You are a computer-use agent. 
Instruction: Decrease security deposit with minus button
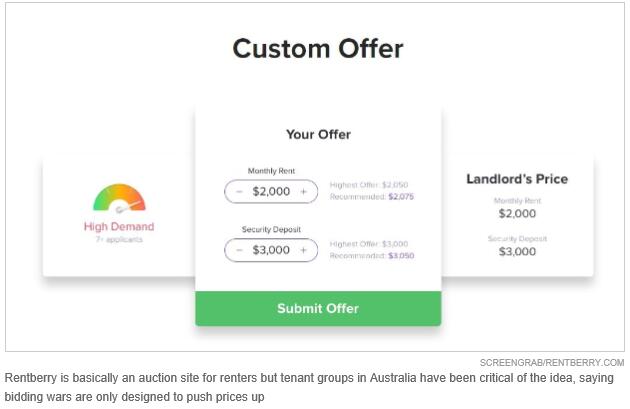click(240, 250)
